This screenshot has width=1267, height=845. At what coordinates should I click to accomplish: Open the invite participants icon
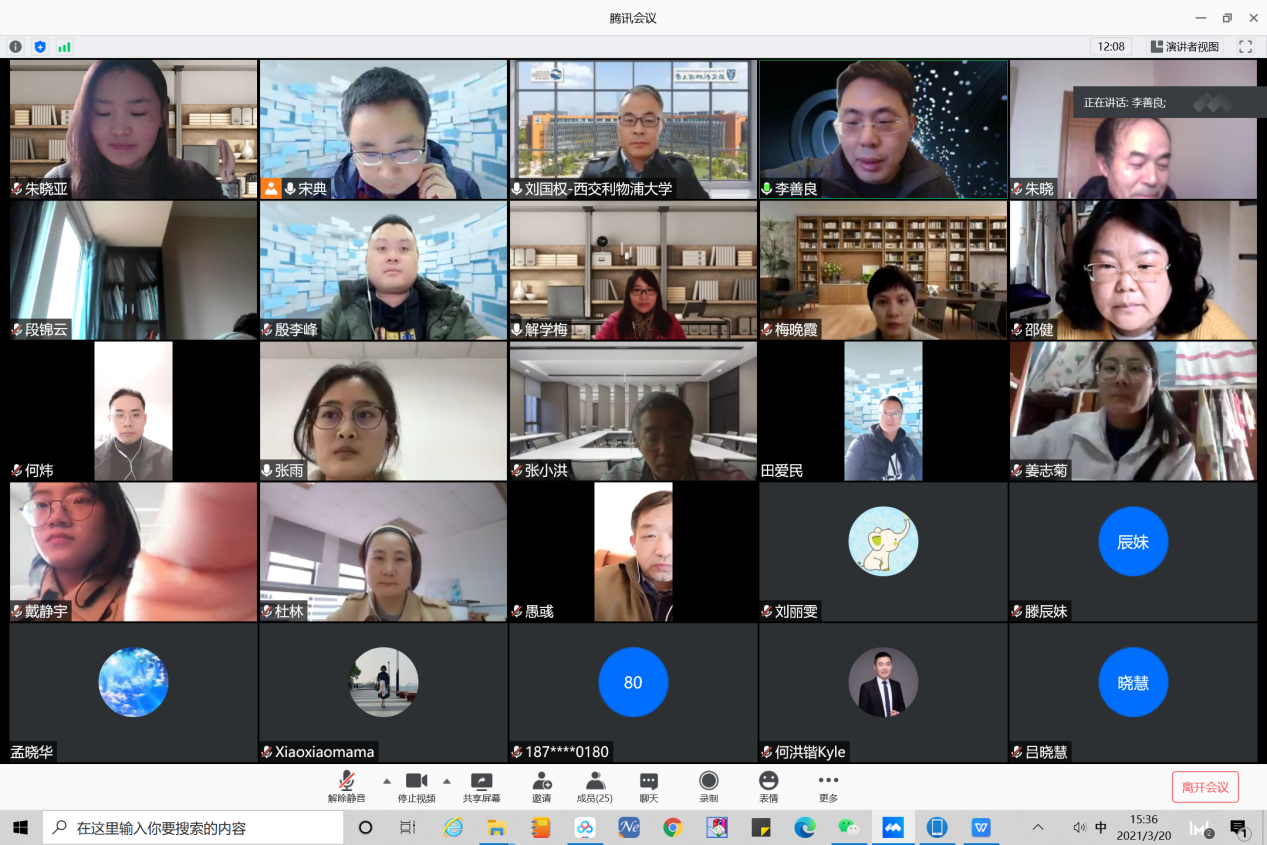click(541, 786)
